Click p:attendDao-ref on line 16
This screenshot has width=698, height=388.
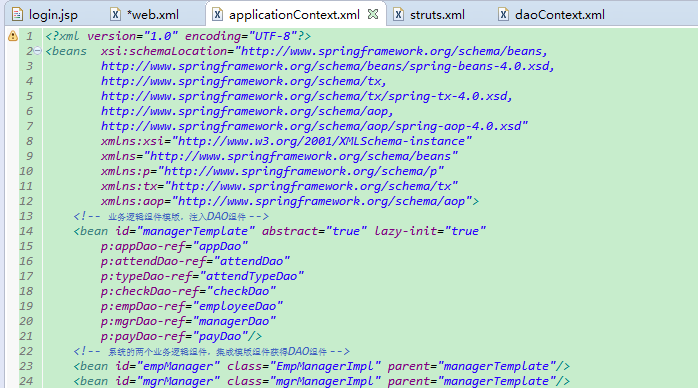pyautogui.click(x=154, y=261)
